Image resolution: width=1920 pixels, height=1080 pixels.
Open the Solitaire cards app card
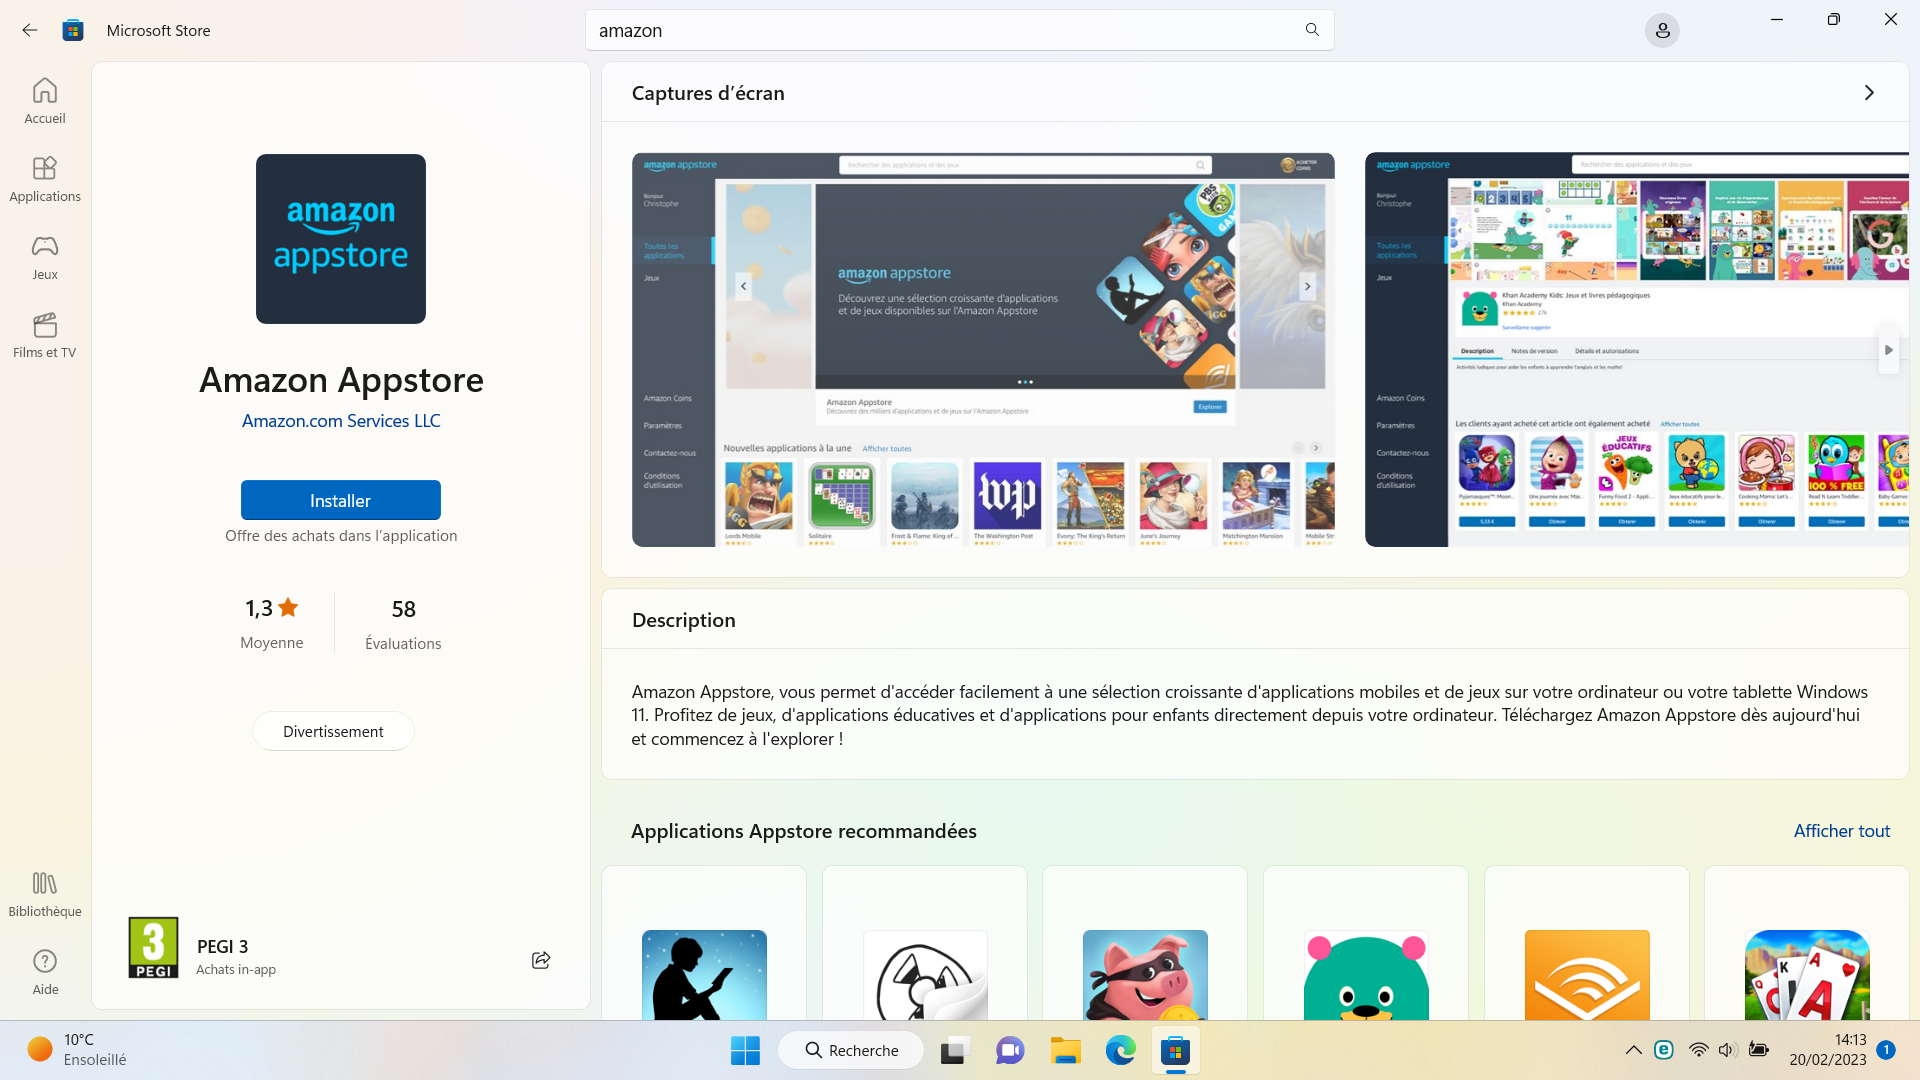tap(1807, 944)
